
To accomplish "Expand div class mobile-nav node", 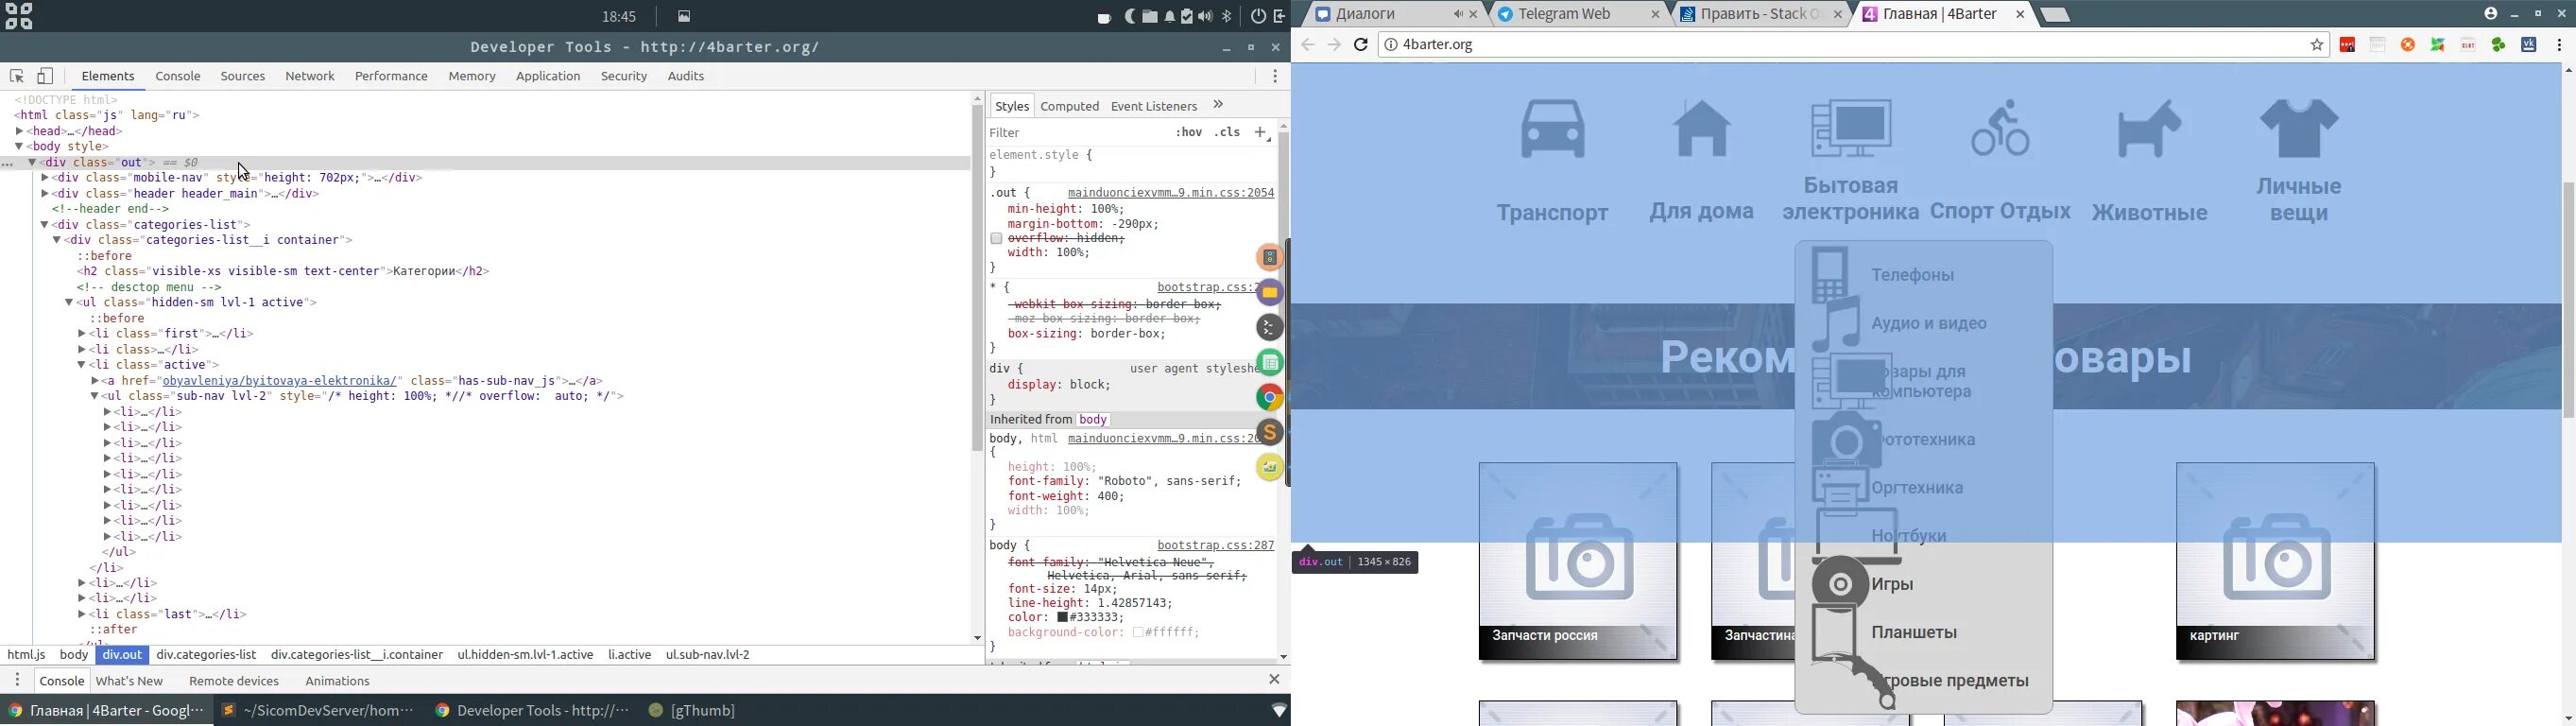I will tap(45, 178).
